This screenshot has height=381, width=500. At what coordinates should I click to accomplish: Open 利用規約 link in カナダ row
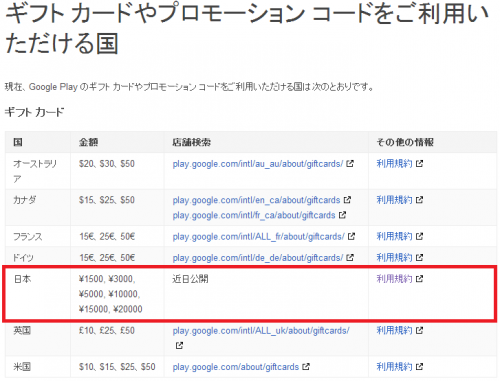(394, 200)
